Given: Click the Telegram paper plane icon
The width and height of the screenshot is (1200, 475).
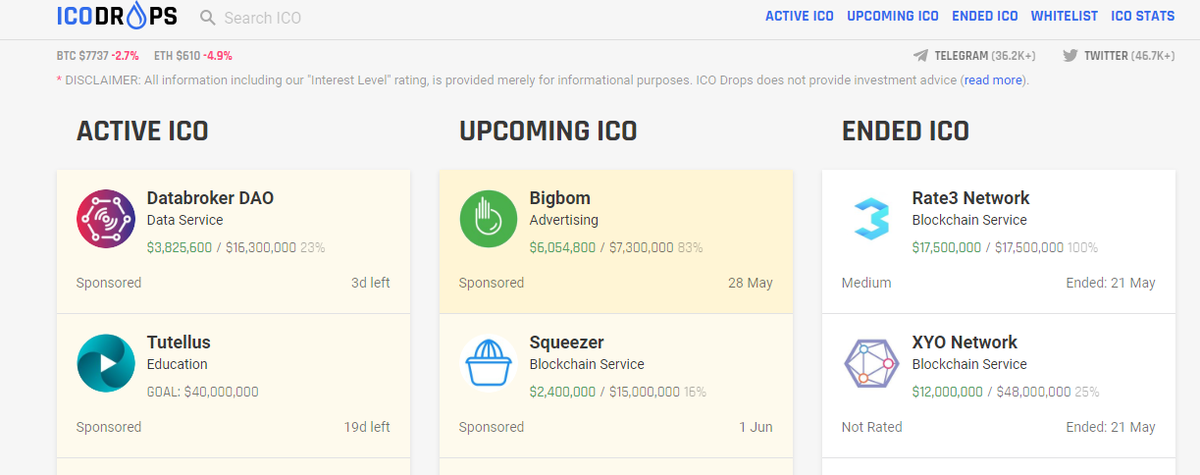Looking at the screenshot, I should point(920,56).
